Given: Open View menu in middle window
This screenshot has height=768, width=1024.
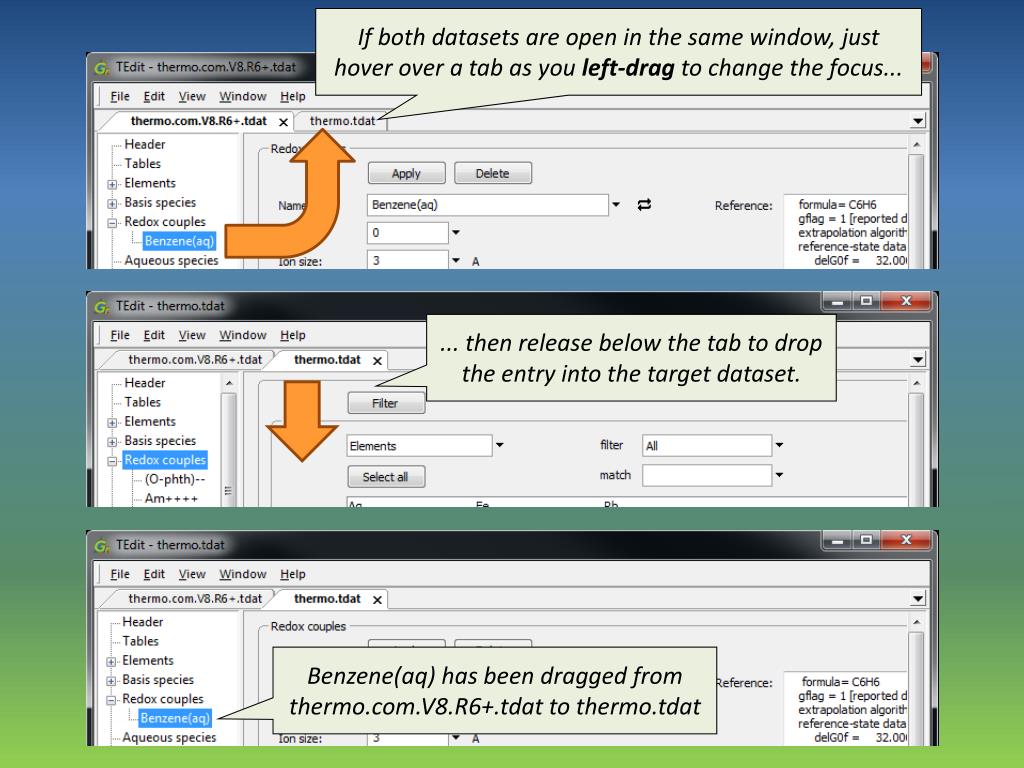Looking at the screenshot, I should (192, 335).
